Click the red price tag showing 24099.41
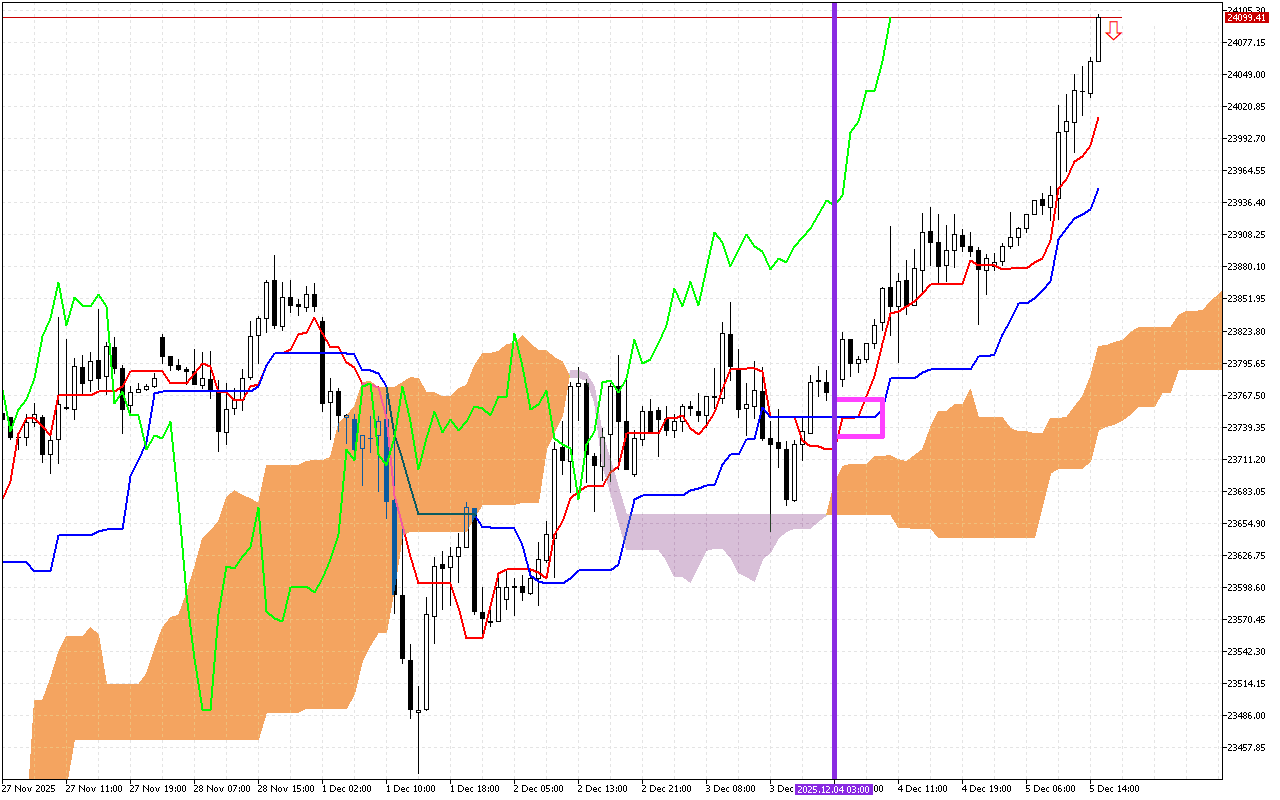Screen dimensions: 1280x800 pyautogui.click(x=1247, y=17)
